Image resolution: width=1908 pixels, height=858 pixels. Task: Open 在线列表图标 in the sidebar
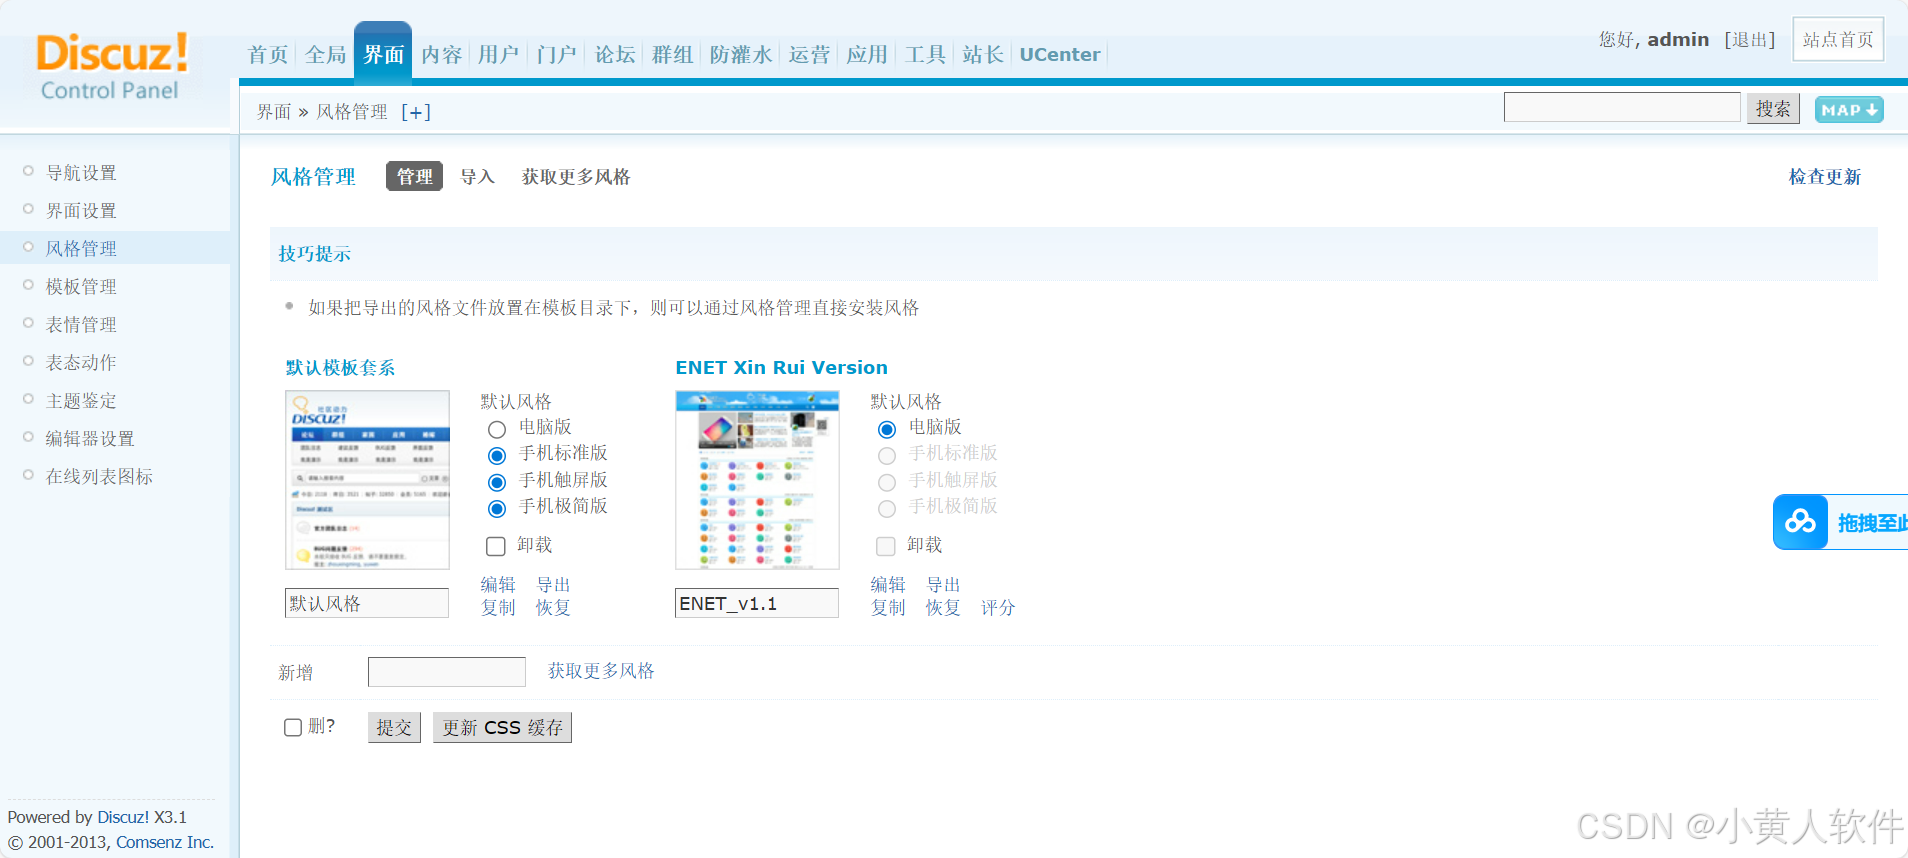[99, 477]
